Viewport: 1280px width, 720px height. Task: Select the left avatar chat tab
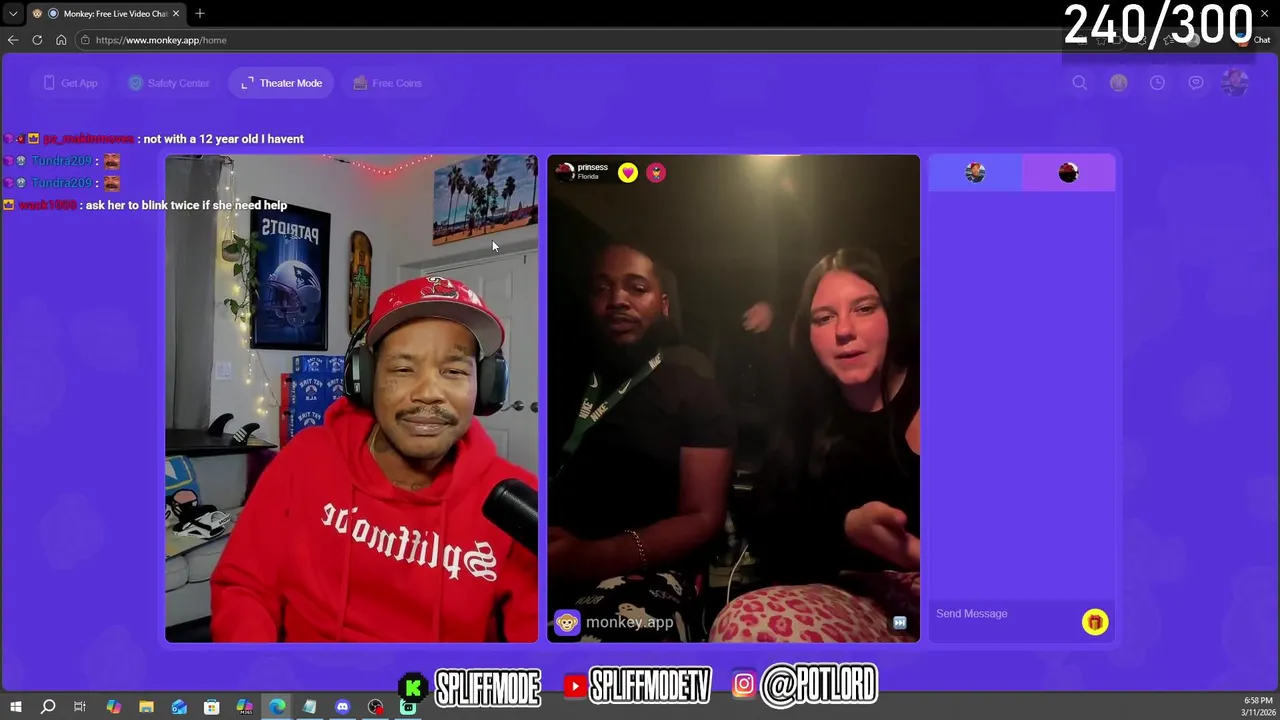click(975, 173)
